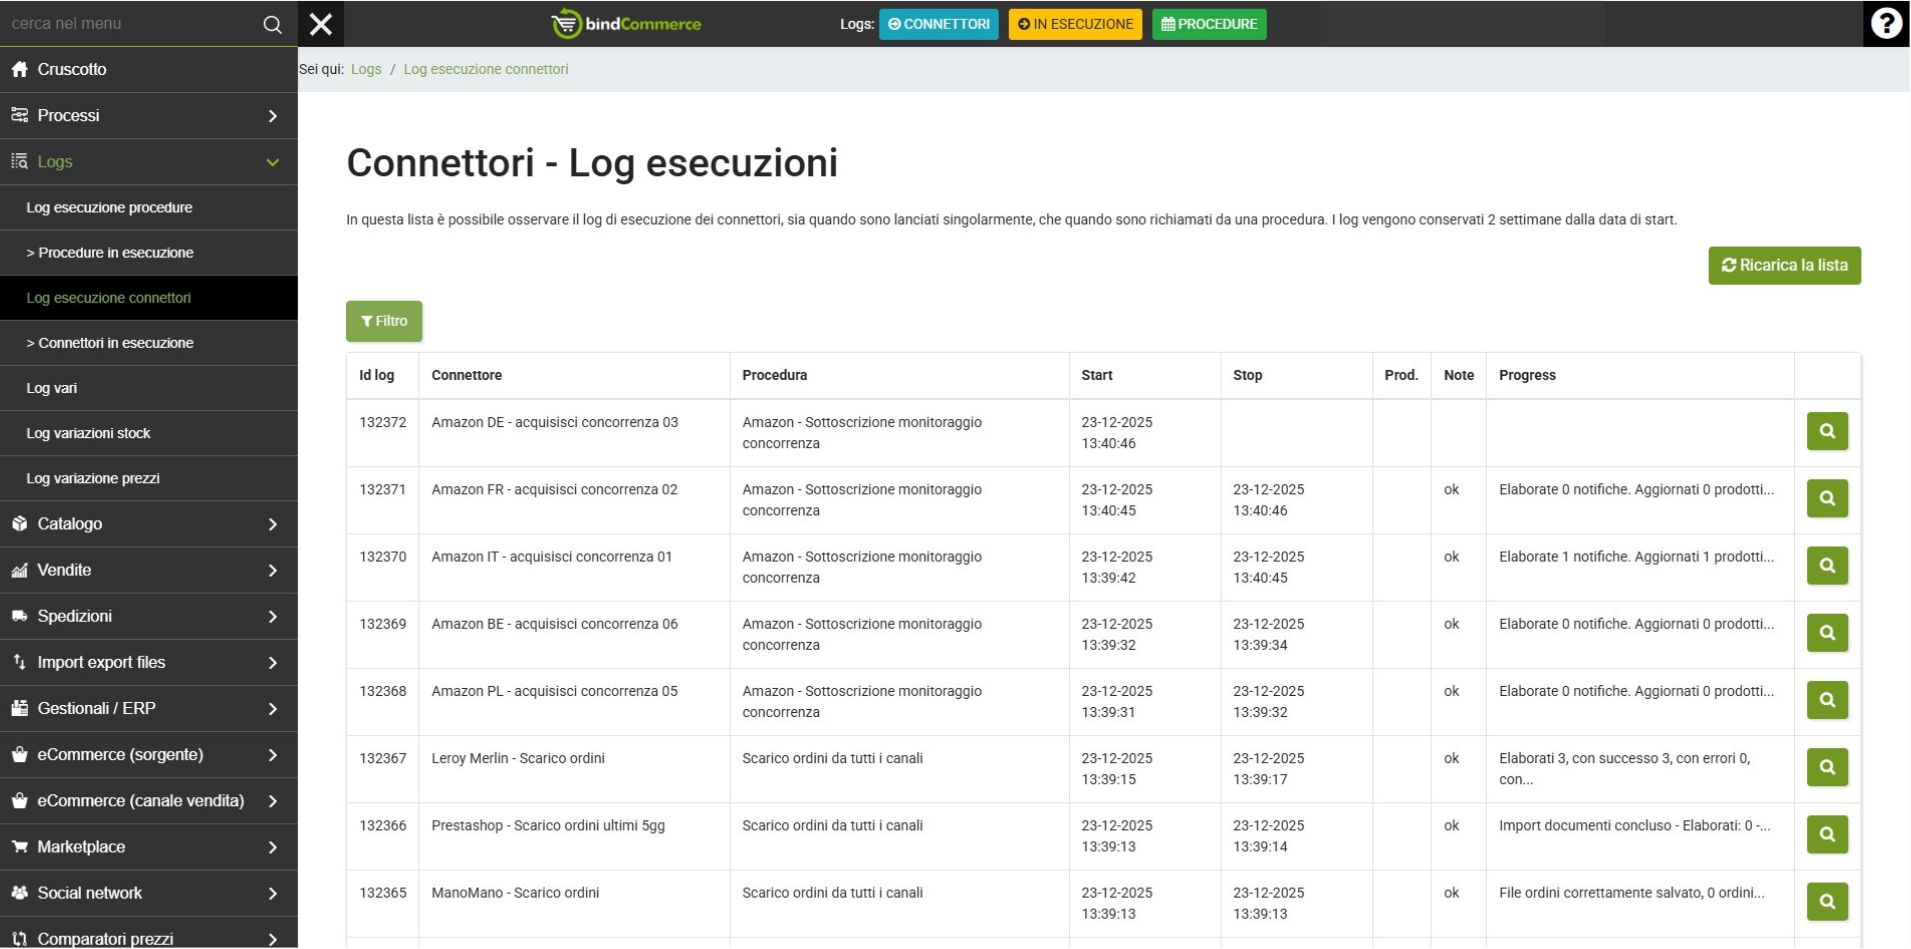The height and width of the screenshot is (949, 1911).
Task: Inspect the ManoMano Scarico ordini log
Action: 1826,902
